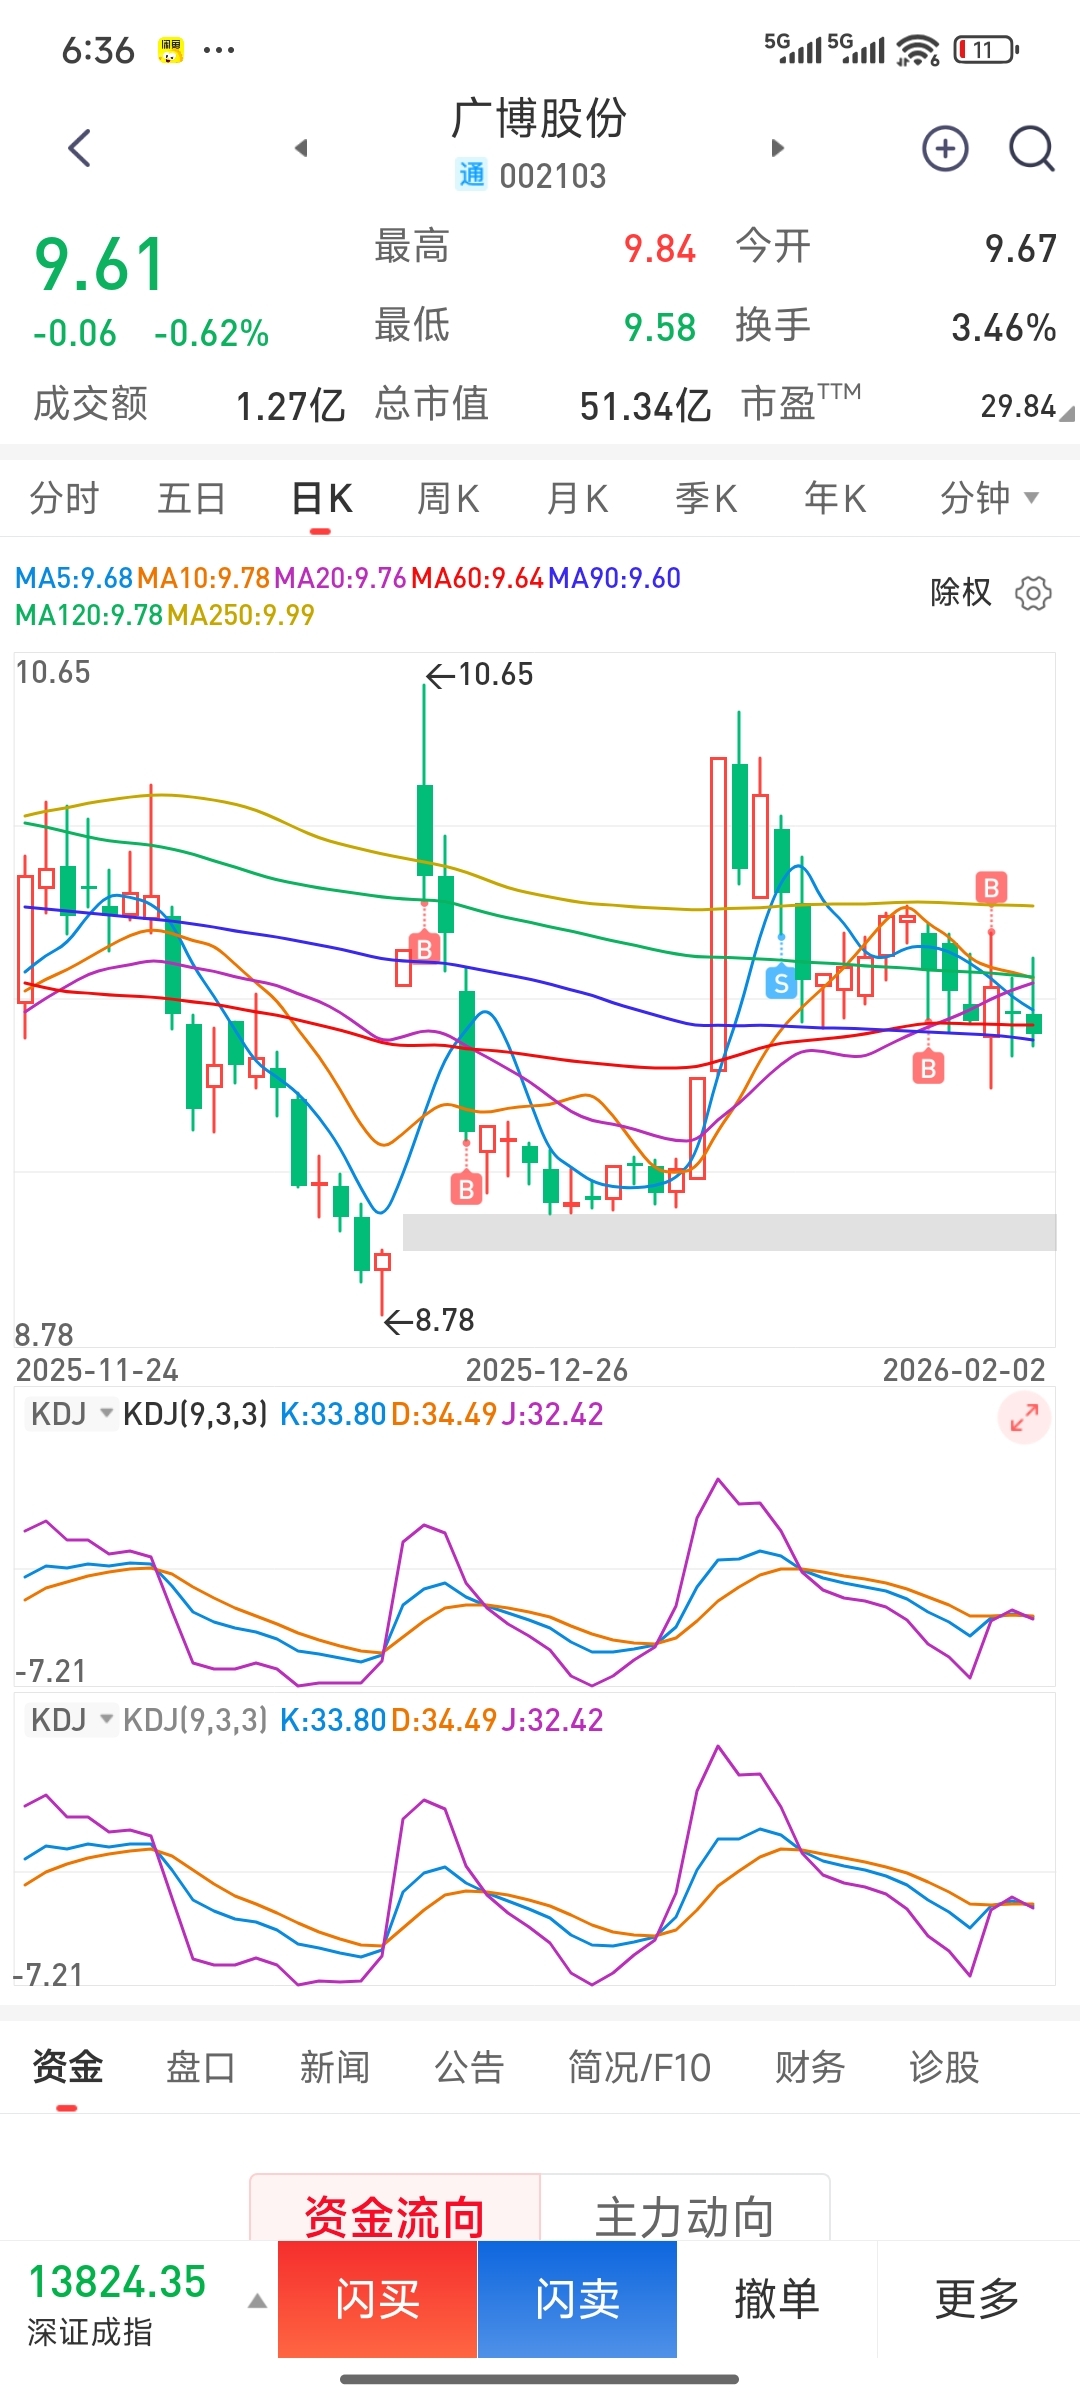Tap the red 闪买 button
1080x2400 pixels.
pos(377,2299)
